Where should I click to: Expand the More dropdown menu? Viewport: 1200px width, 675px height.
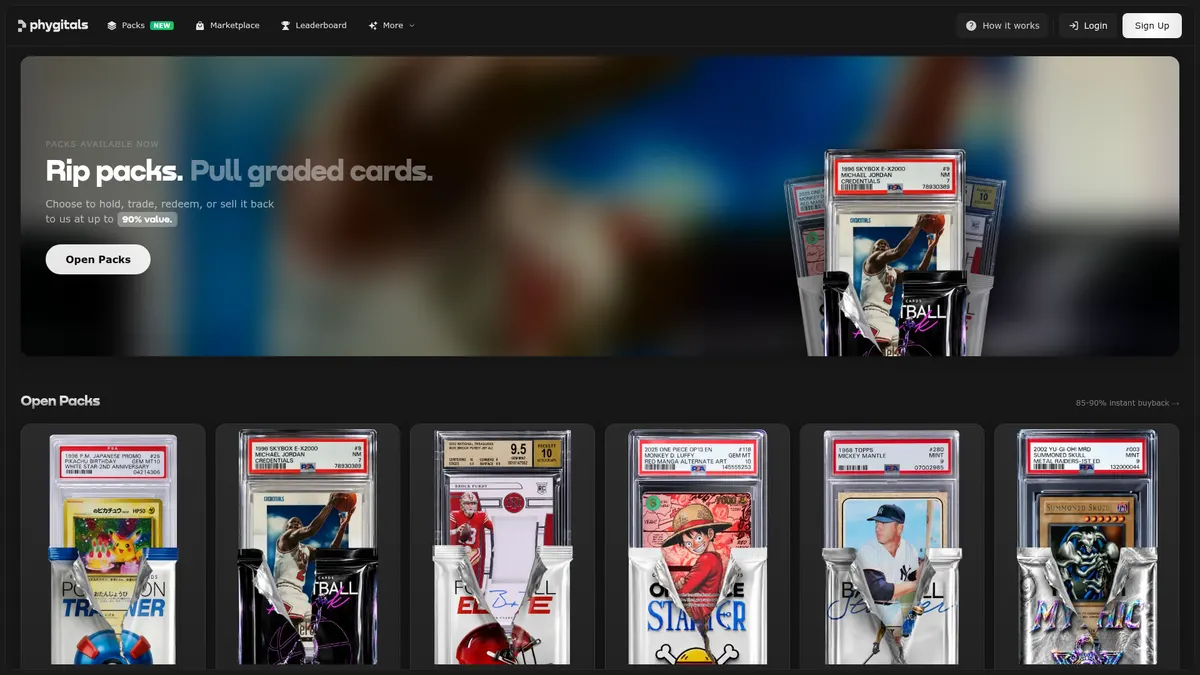(x=391, y=25)
